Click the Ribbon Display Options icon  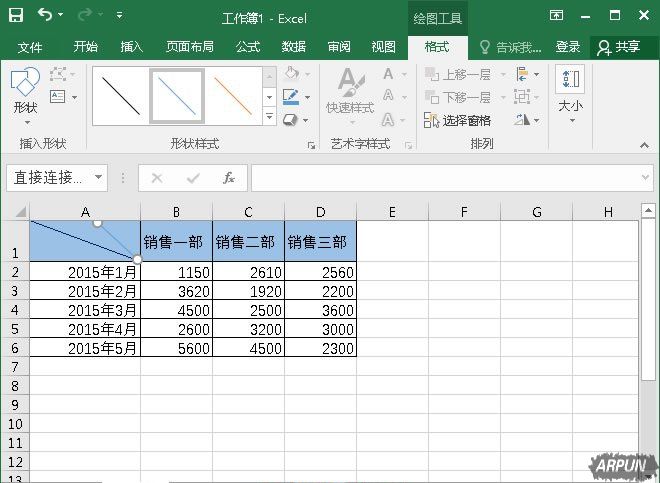556,16
